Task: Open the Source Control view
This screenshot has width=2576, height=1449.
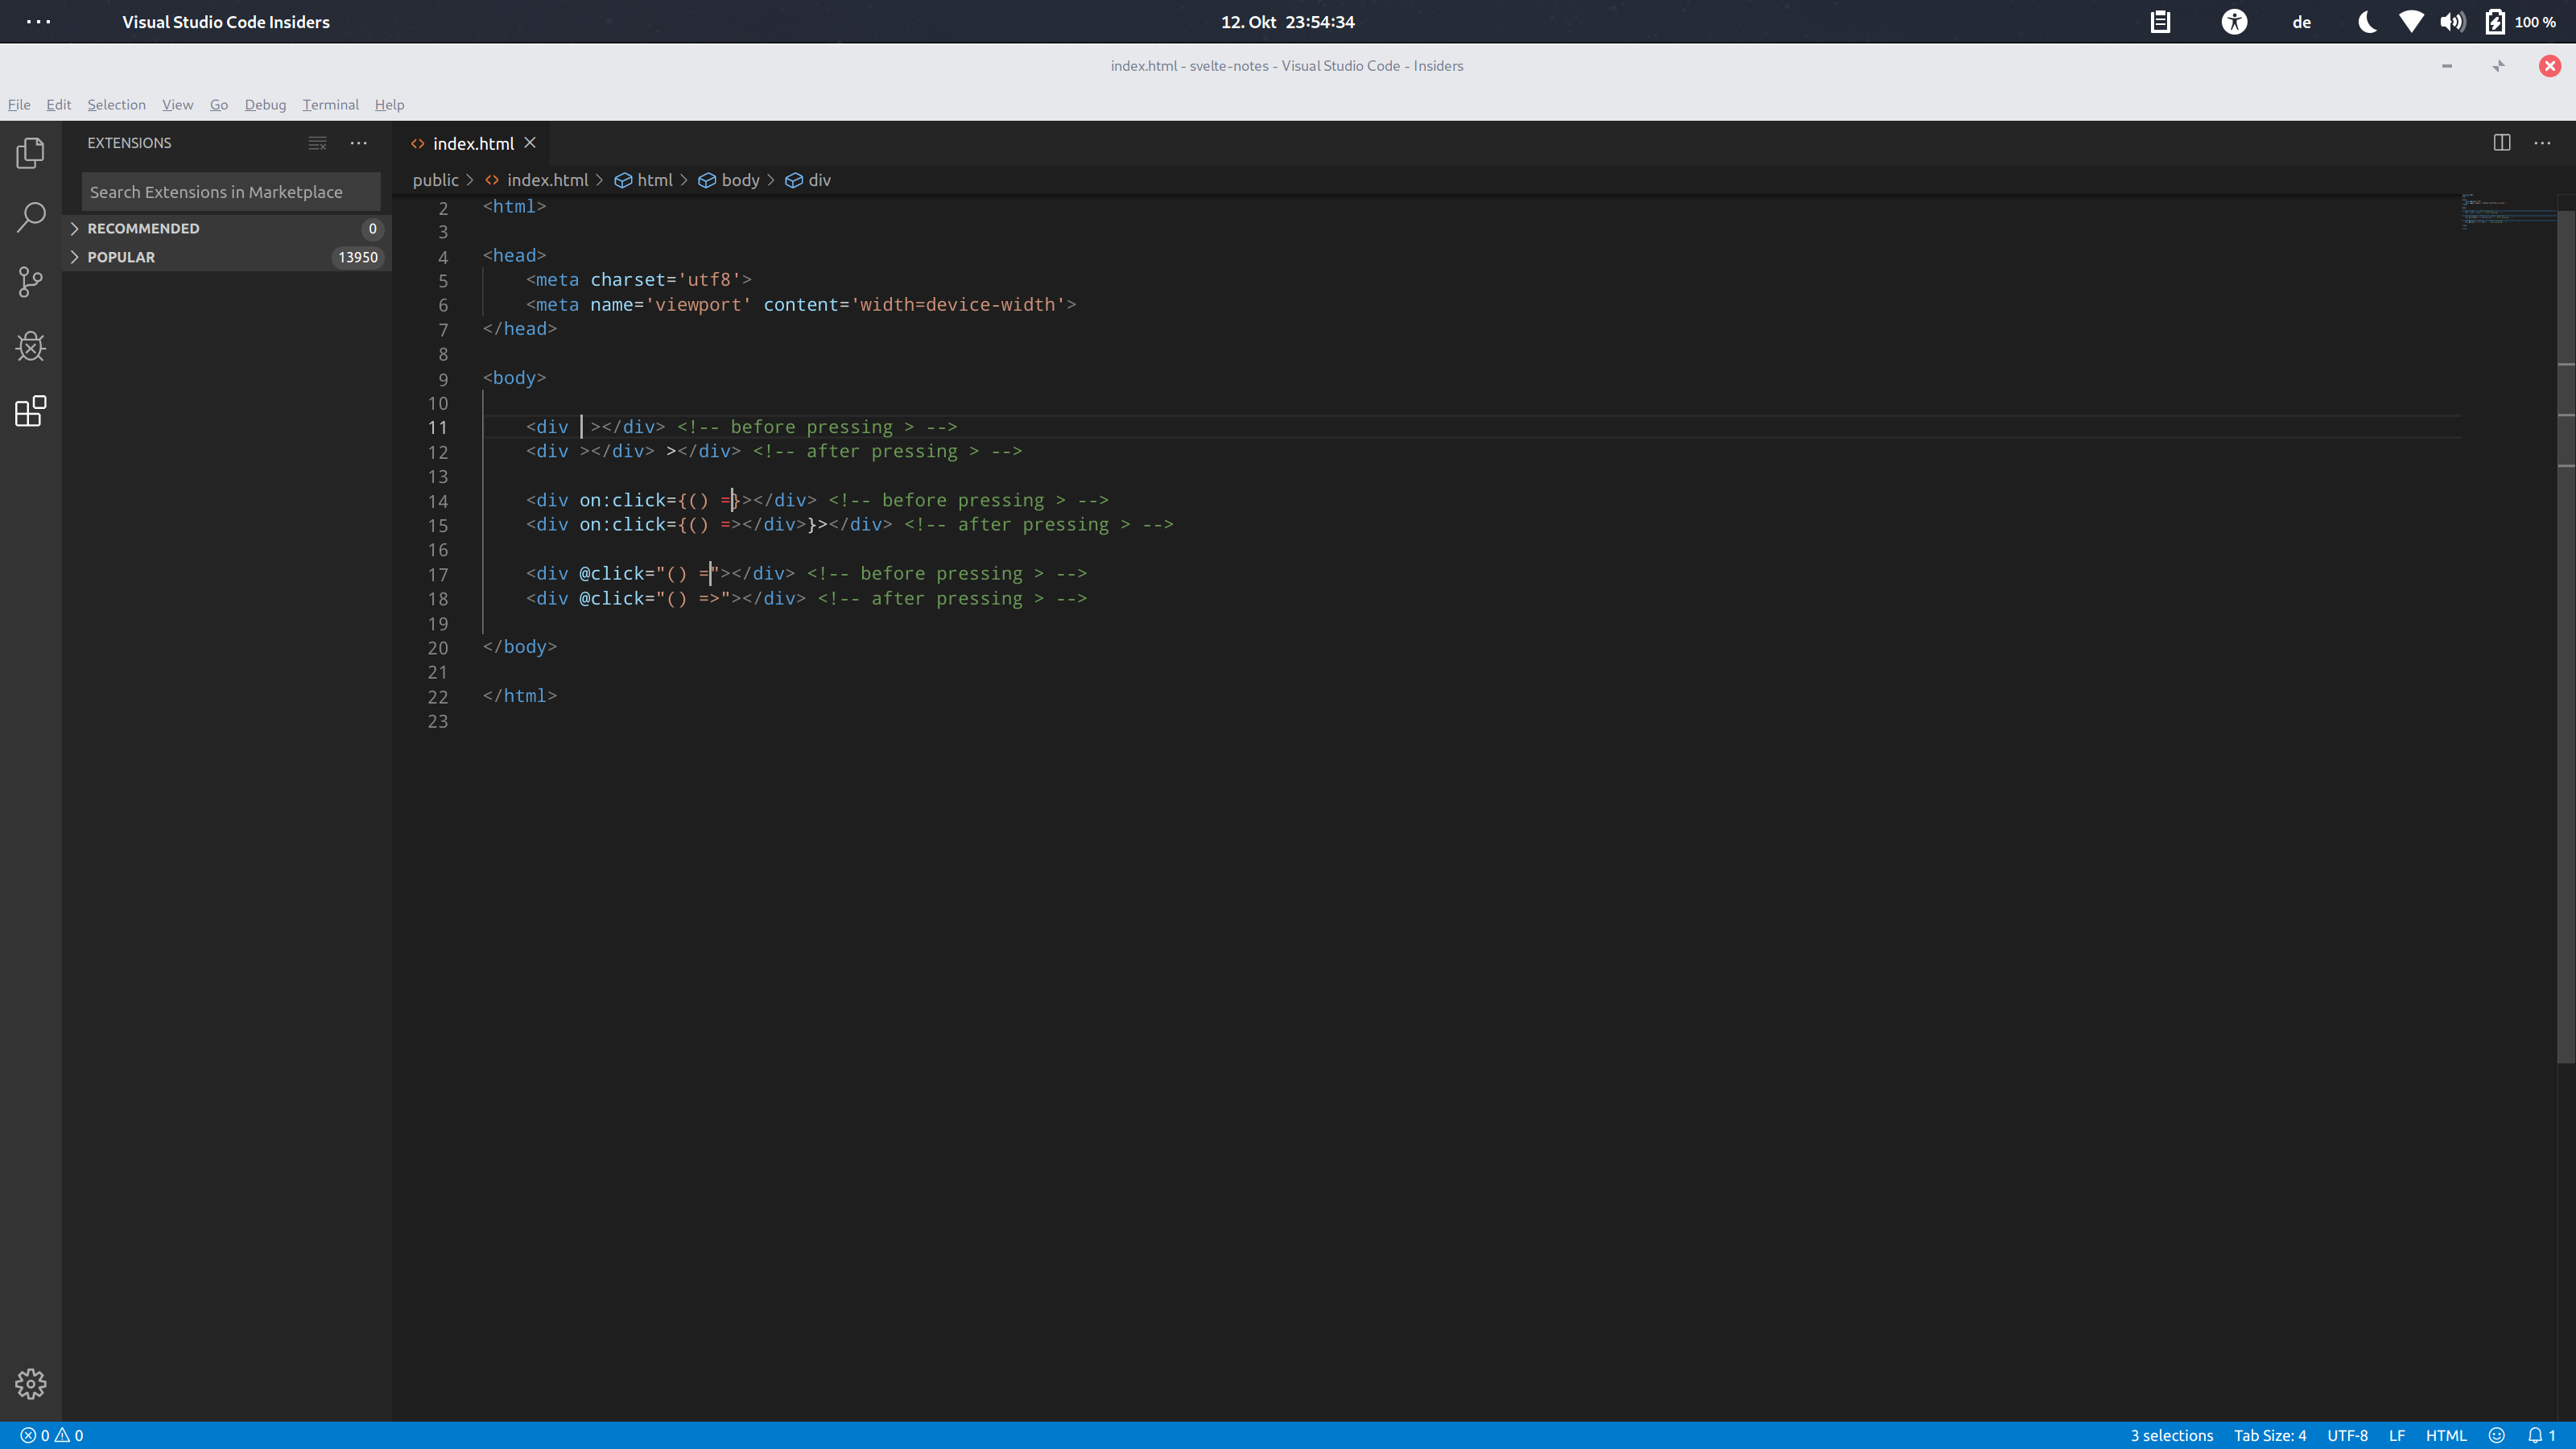Action: (x=30, y=282)
